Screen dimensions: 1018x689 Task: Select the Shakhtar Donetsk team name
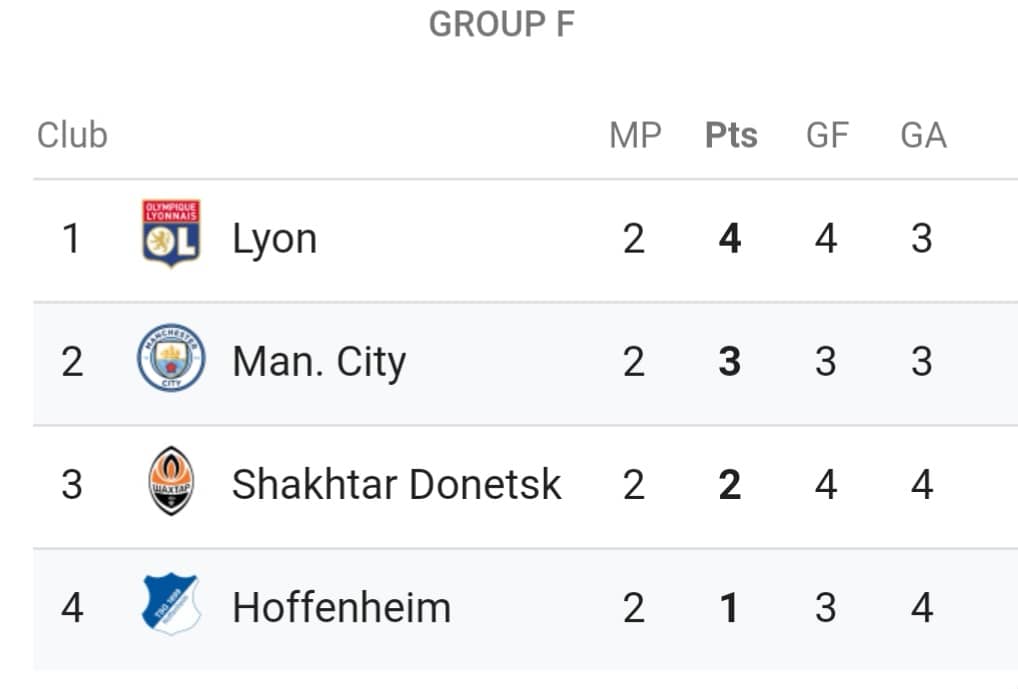(396, 484)
